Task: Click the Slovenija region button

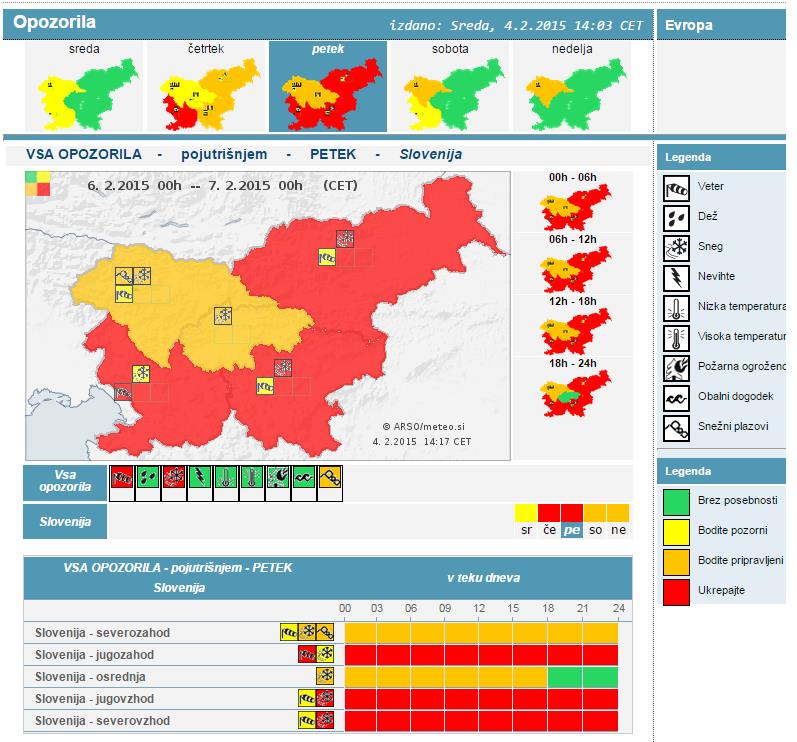Action: tap(64, 521)
